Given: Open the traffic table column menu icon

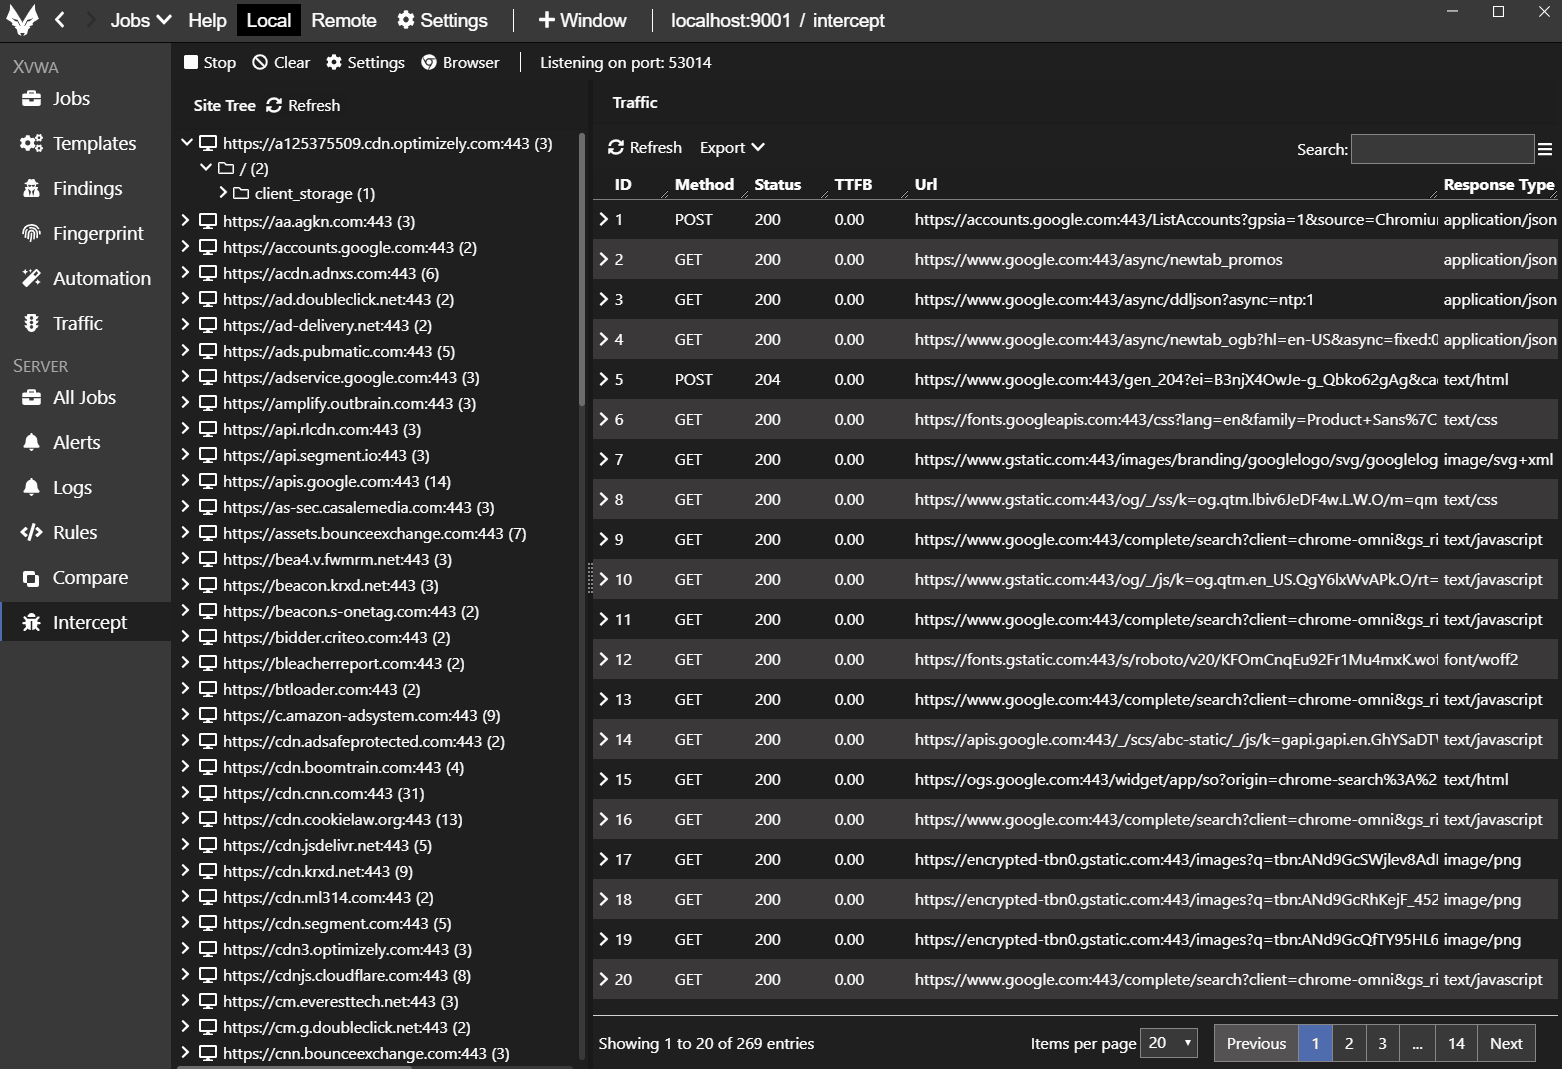Looking at the screenshot, I should click(x=1545, y=149).
